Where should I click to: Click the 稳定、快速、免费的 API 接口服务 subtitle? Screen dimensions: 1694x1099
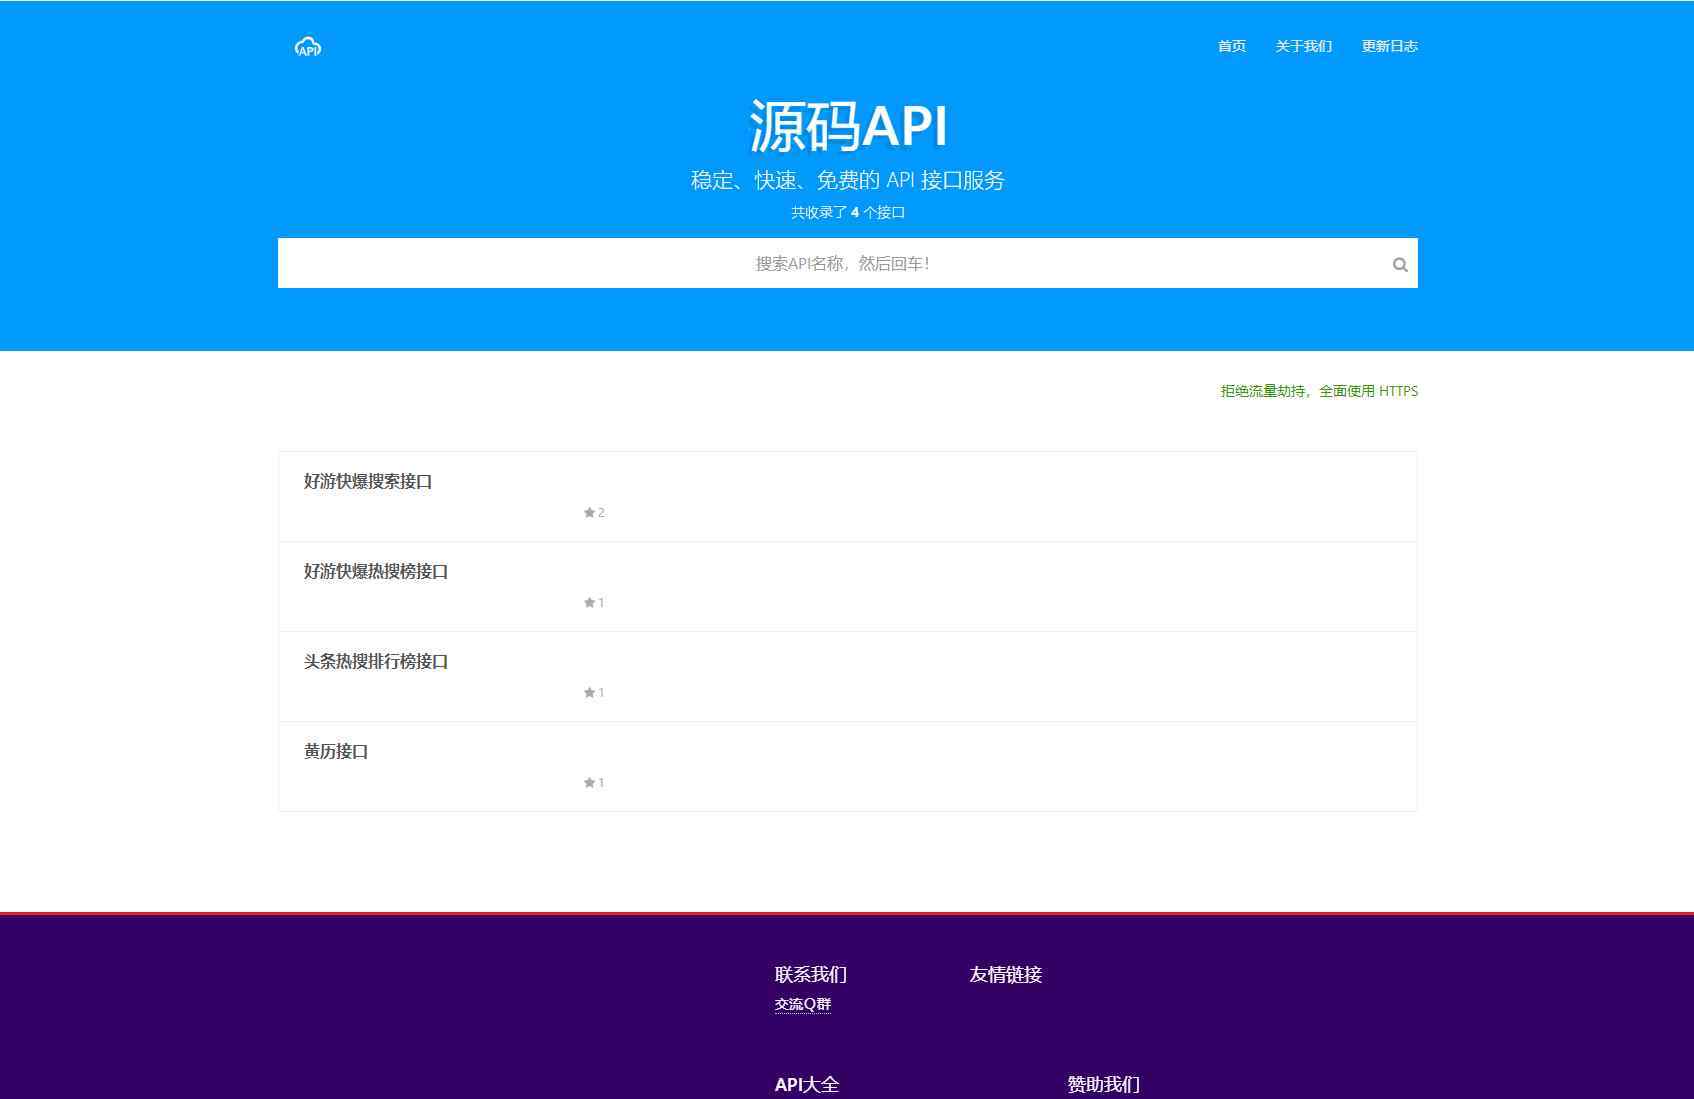coord(848,180)
